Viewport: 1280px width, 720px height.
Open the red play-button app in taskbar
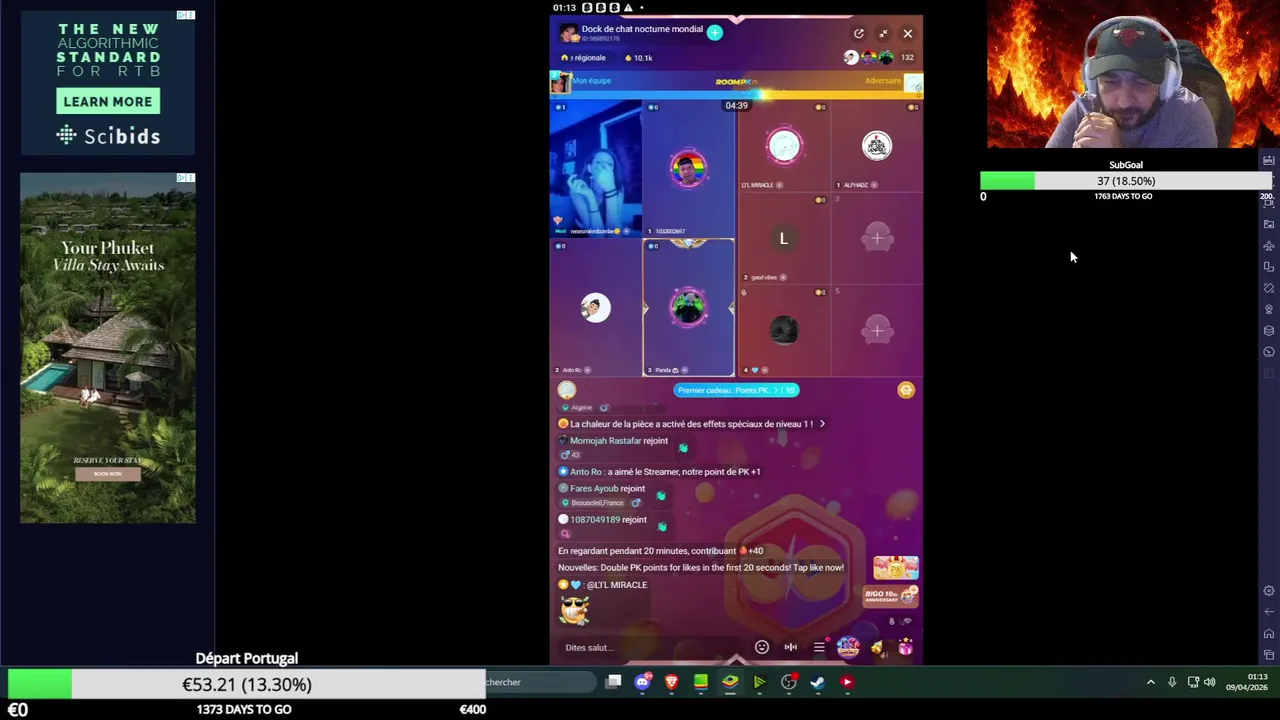[847, 682]
